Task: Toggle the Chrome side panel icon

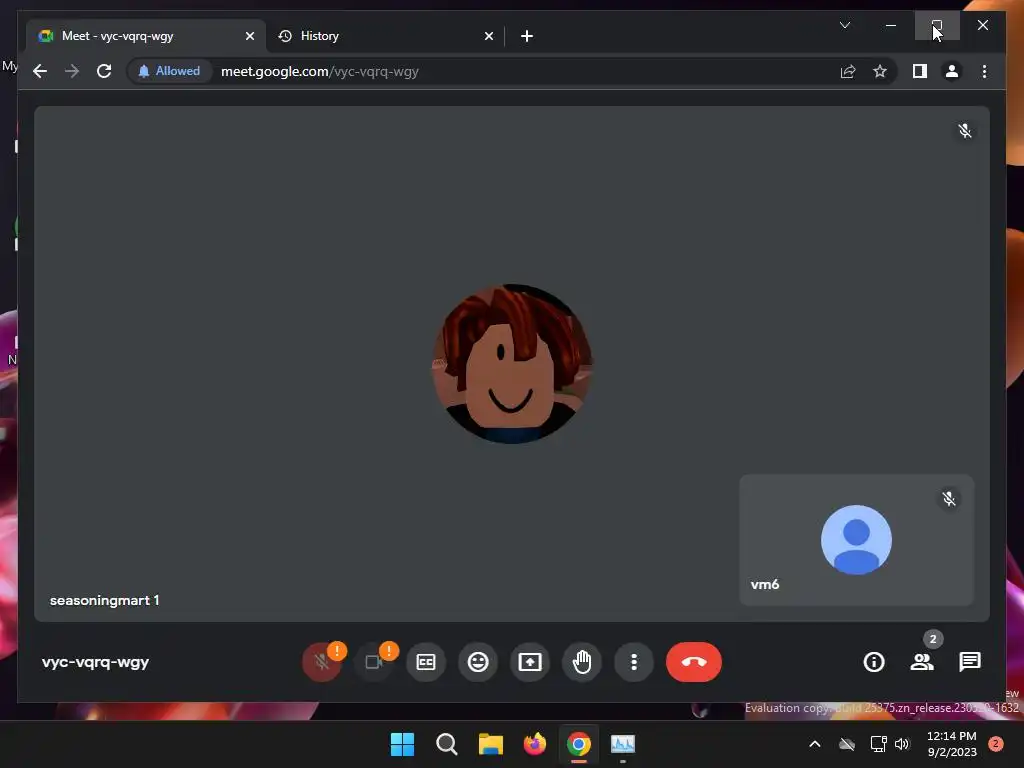Action: [x=920, y=71]
